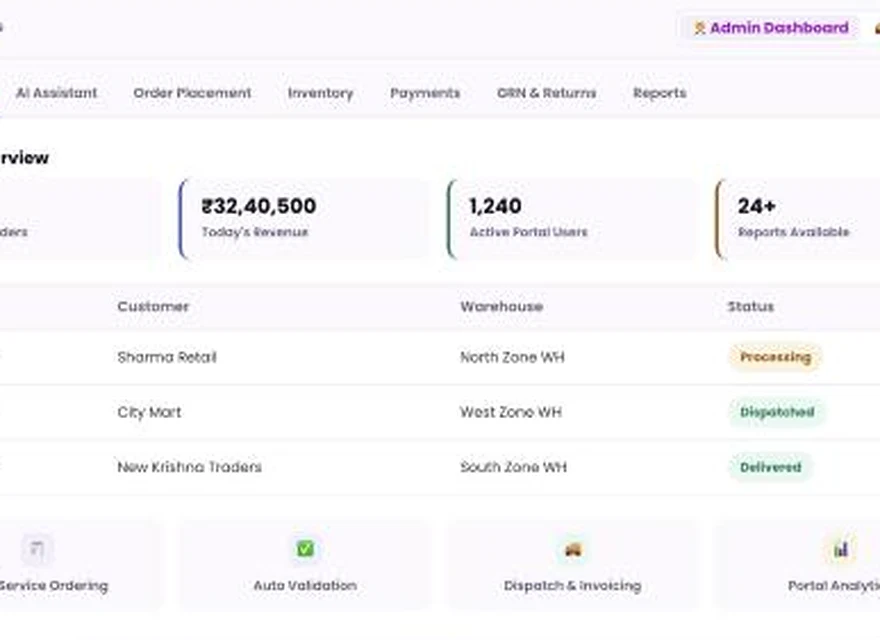Open the Dispatch & Invoicing label
Screen dimensions: 880x640
click(x=572, y=586)
